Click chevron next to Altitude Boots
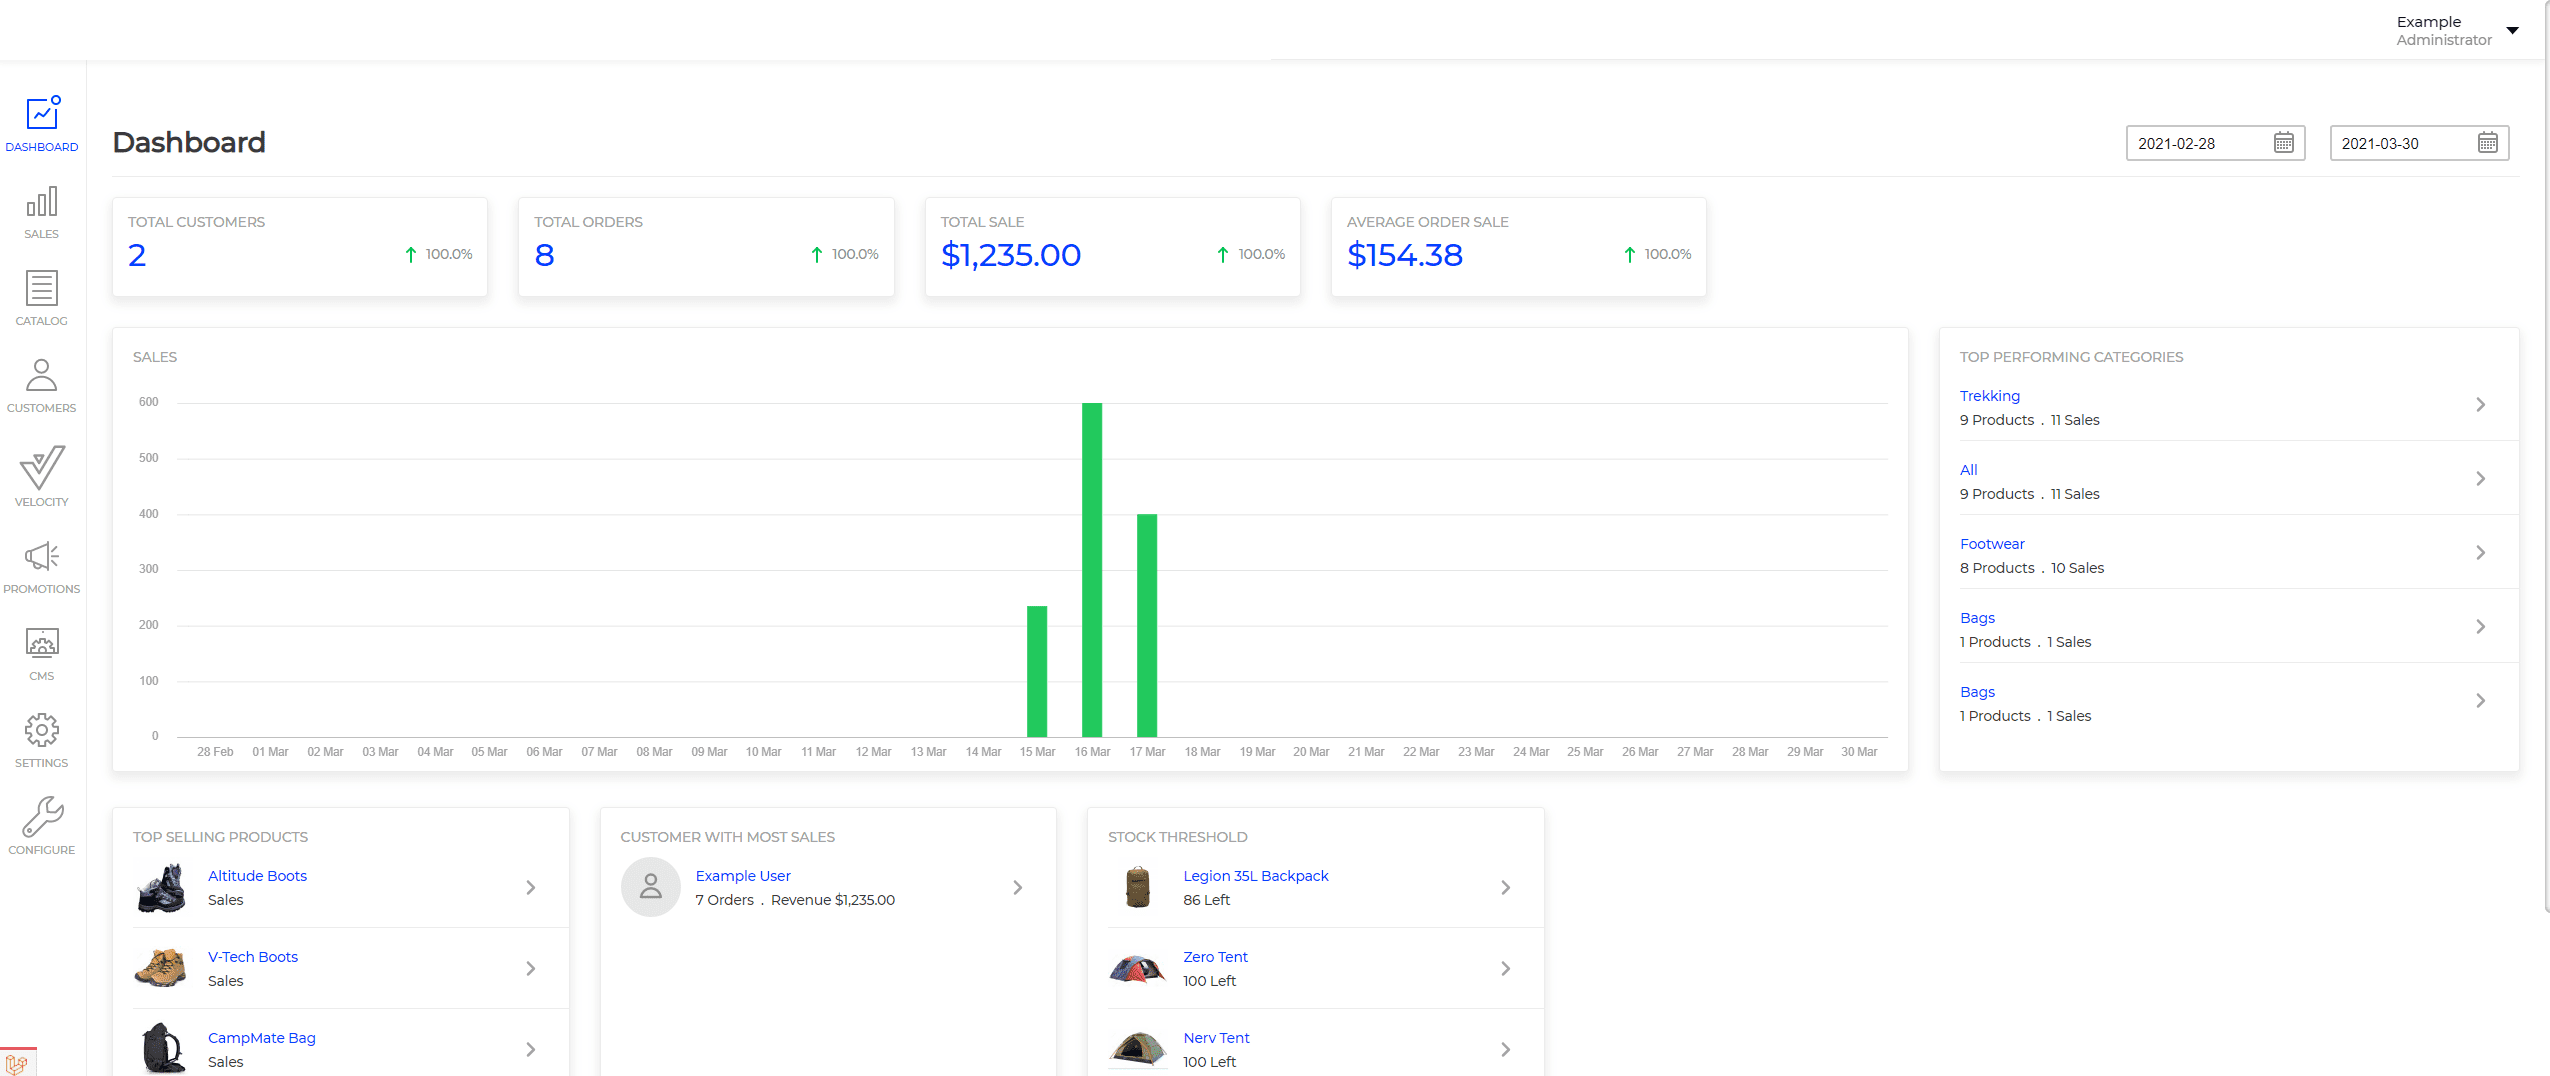Screen dimensions: 2550x1076 pyautogui.click(x=530, y=888)
